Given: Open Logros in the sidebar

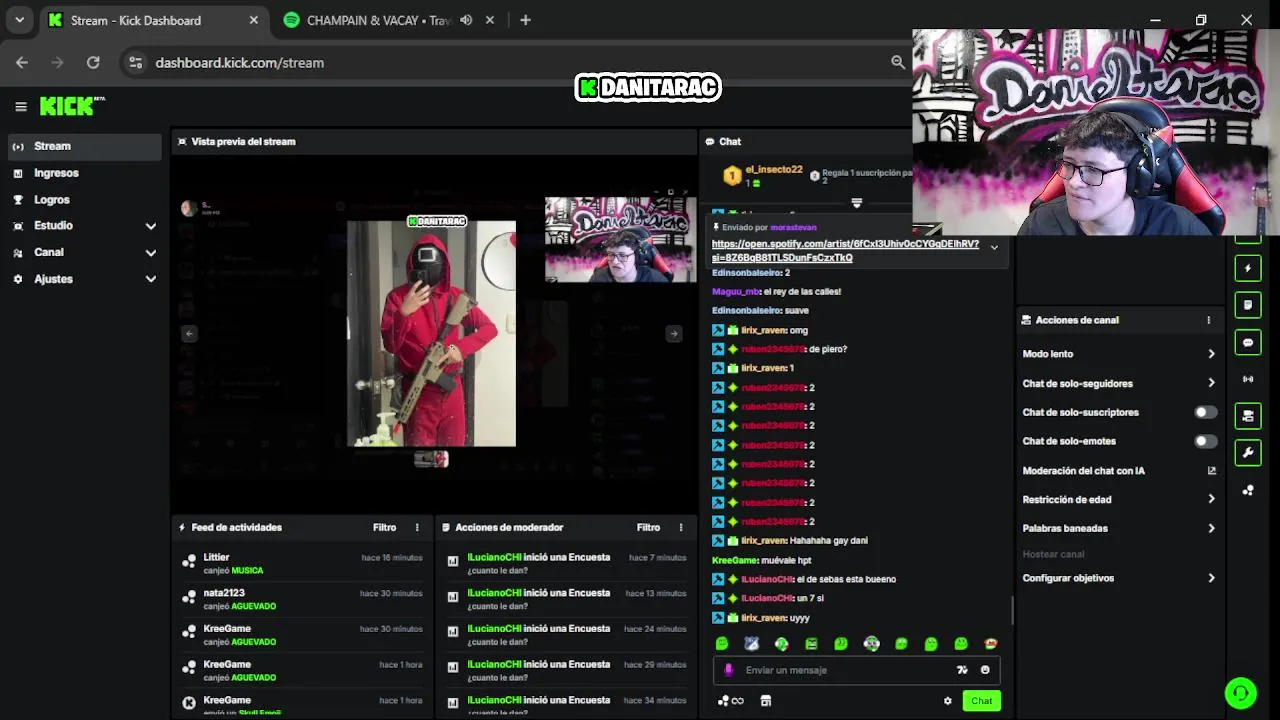Looking at the screenshot, I should [85, 200].
